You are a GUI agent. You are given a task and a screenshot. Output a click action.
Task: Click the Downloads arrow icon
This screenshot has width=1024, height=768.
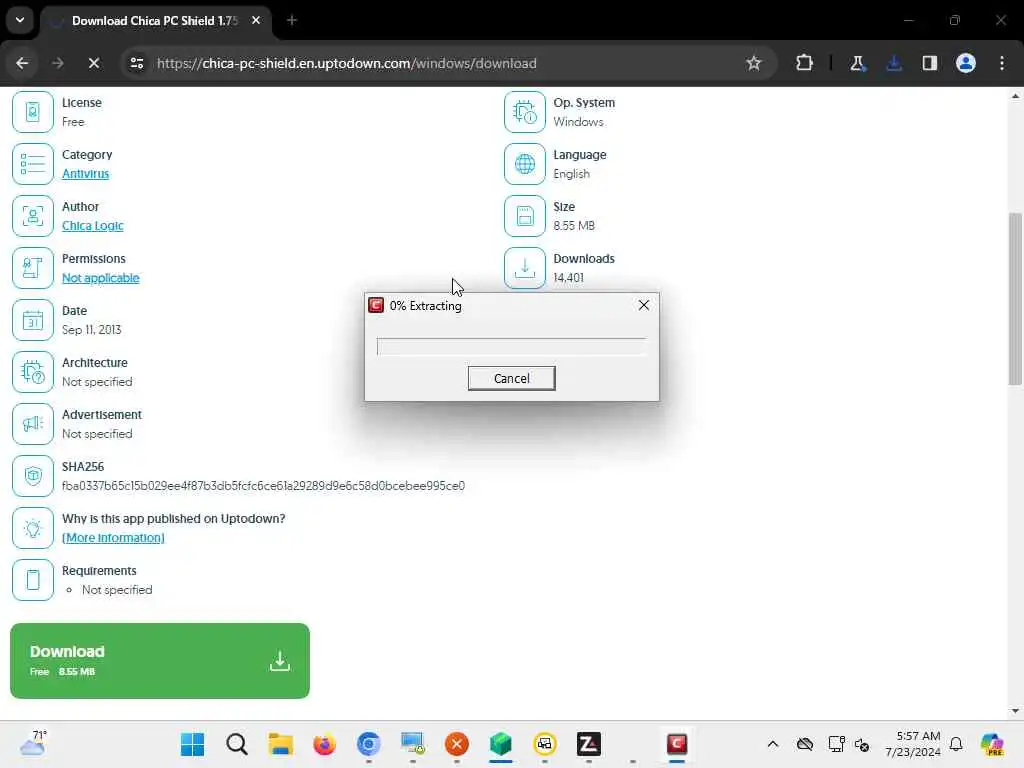[x=524, y=268]
